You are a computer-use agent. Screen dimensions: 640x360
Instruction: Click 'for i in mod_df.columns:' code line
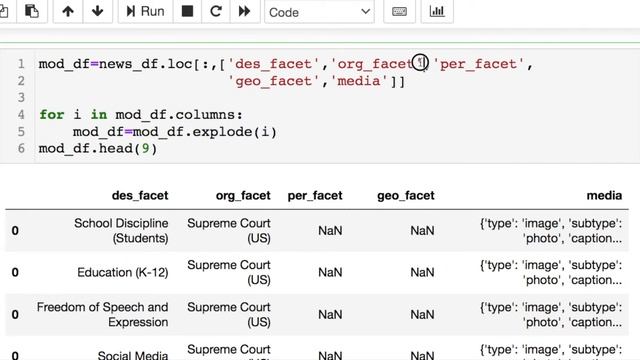pos(141,115)
